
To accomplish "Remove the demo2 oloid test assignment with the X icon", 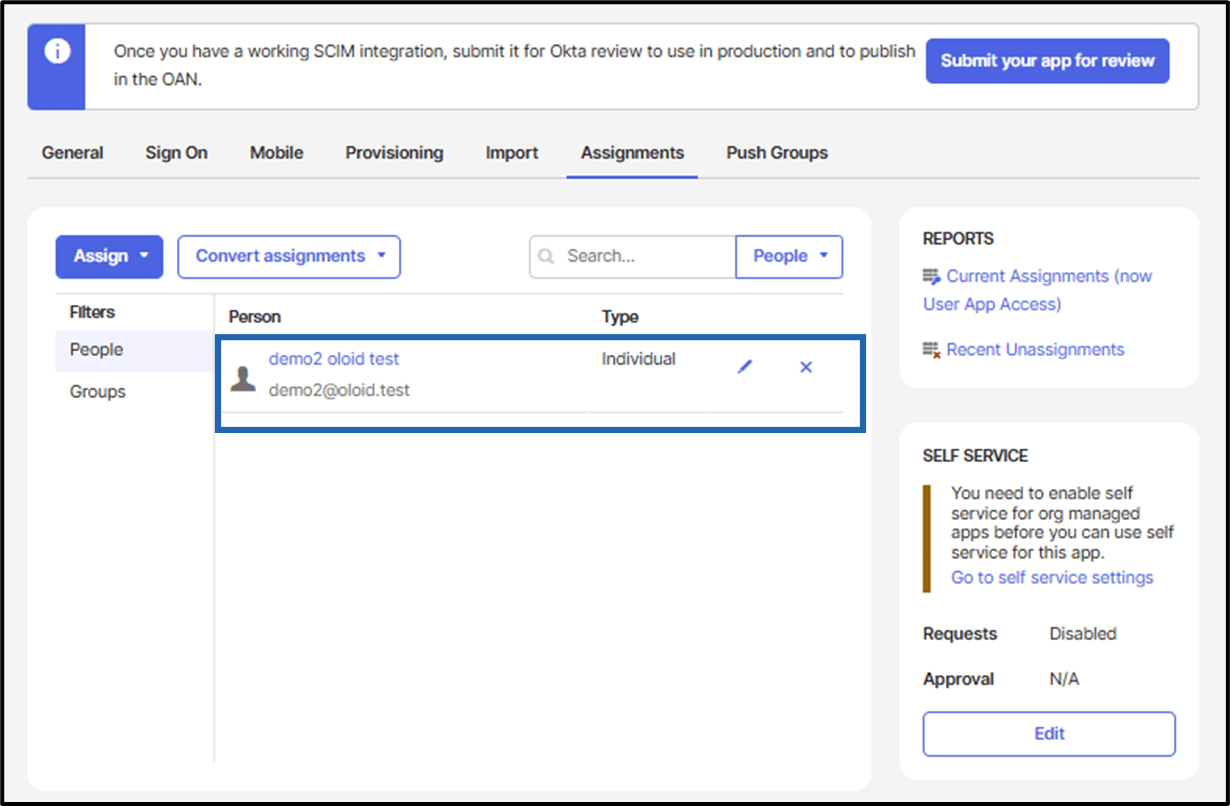I will (x=806, y=367).
